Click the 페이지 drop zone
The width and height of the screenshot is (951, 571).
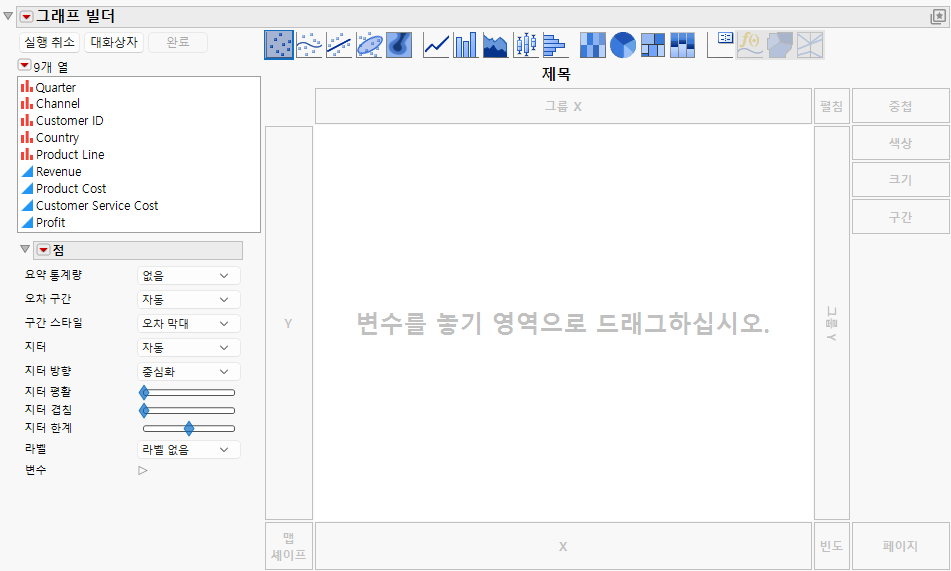901,546
